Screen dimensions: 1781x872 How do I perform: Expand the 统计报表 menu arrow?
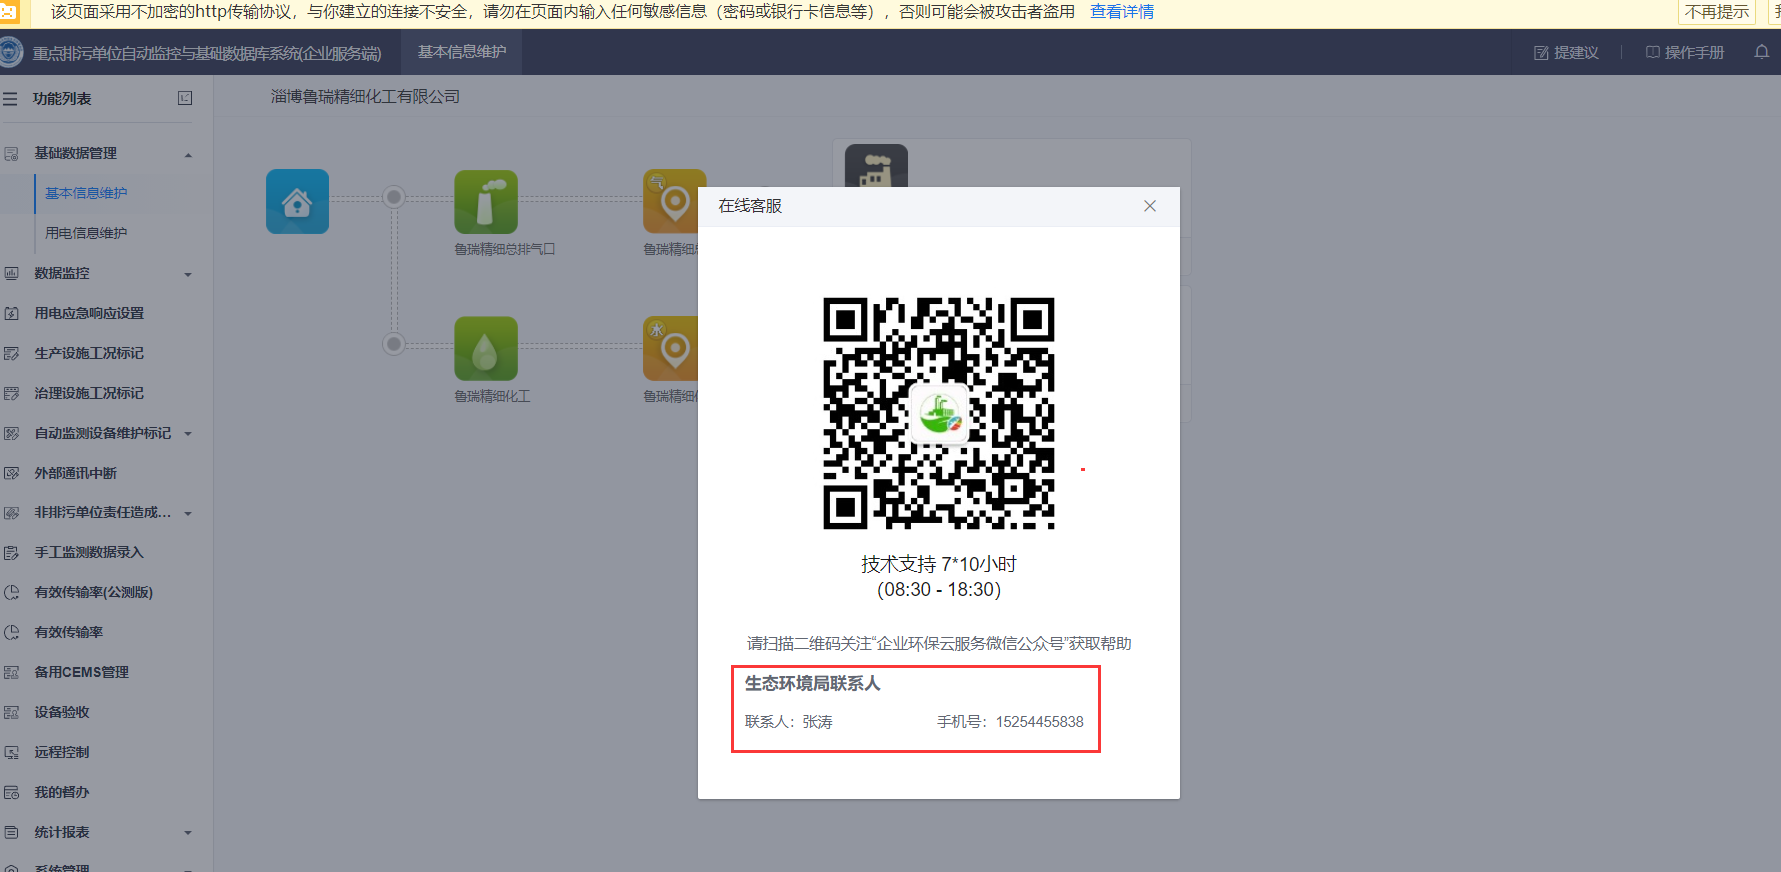coord(188,833)
